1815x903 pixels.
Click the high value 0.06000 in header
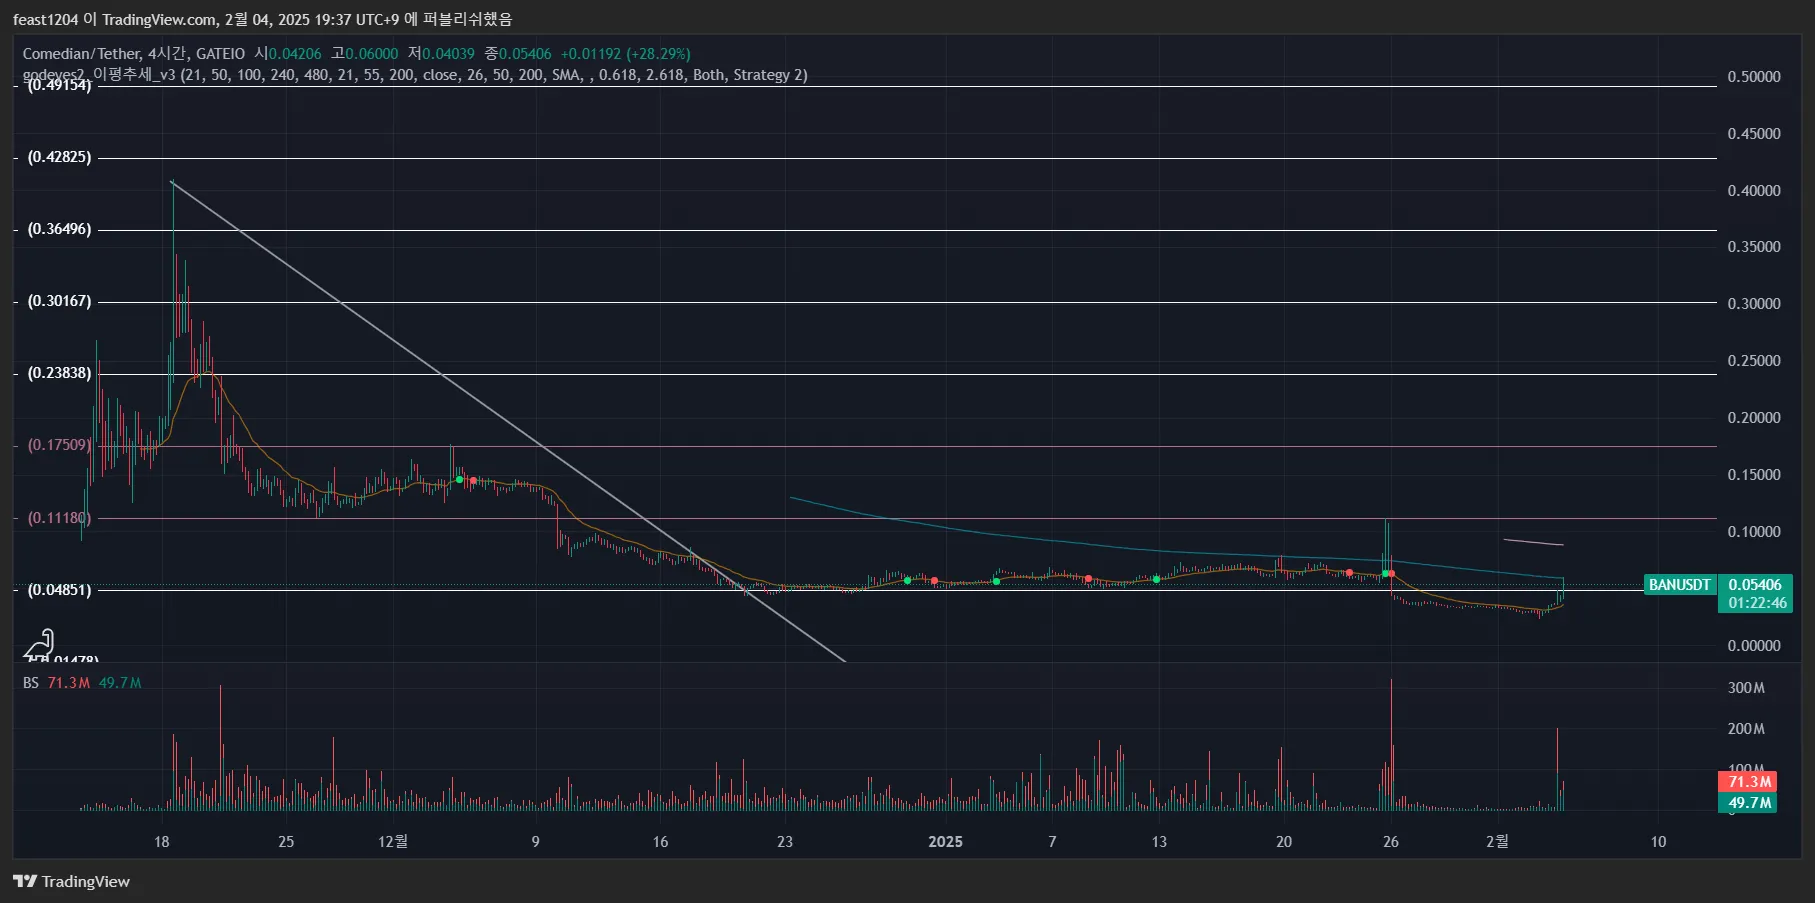(372, 54)
